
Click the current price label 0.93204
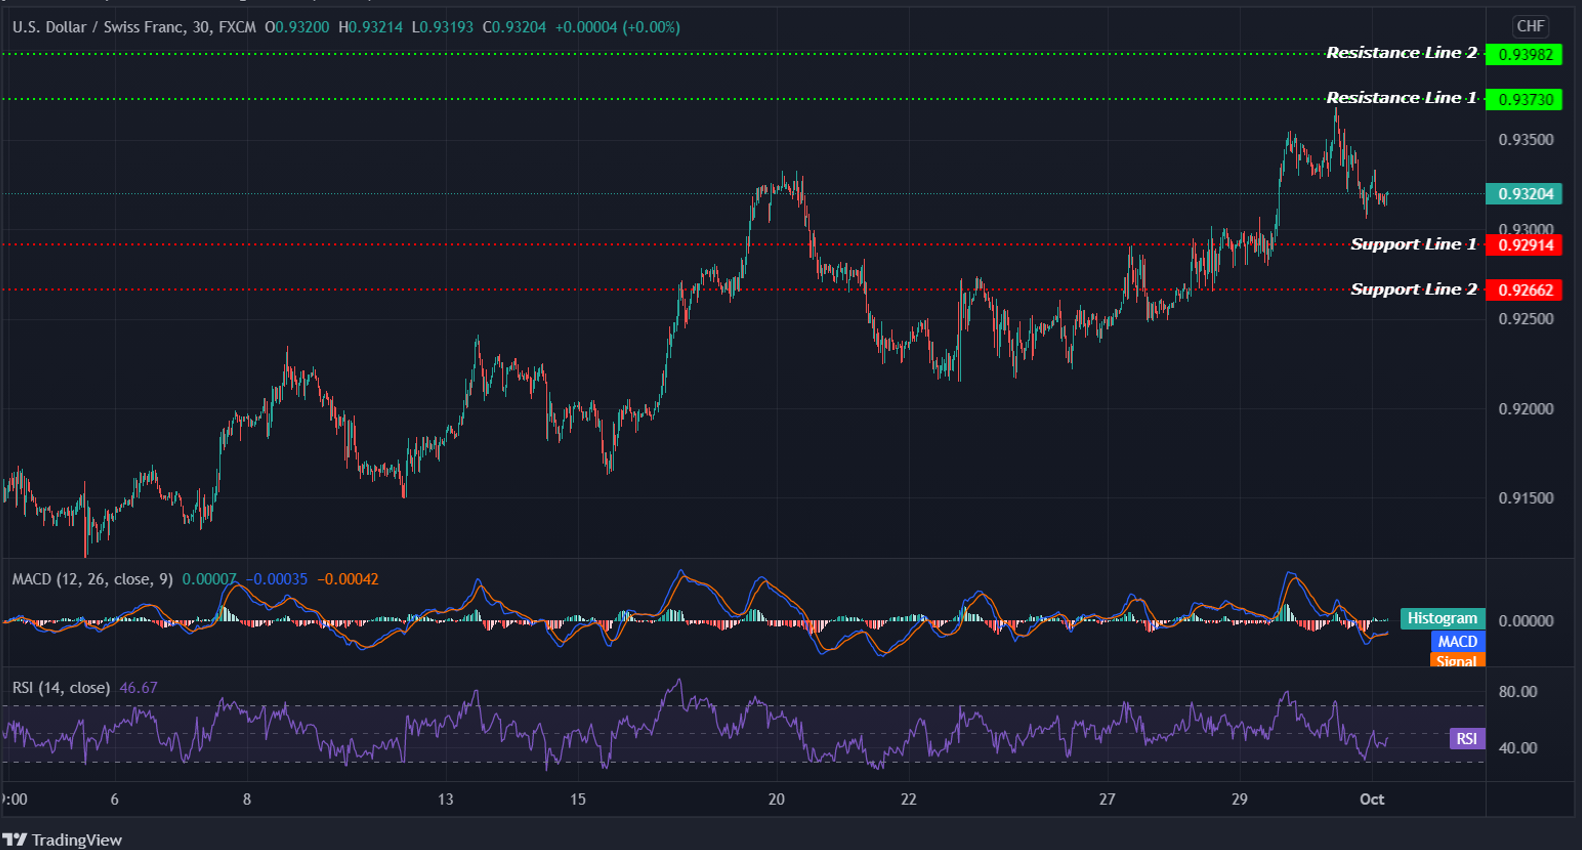[1524, 194]
